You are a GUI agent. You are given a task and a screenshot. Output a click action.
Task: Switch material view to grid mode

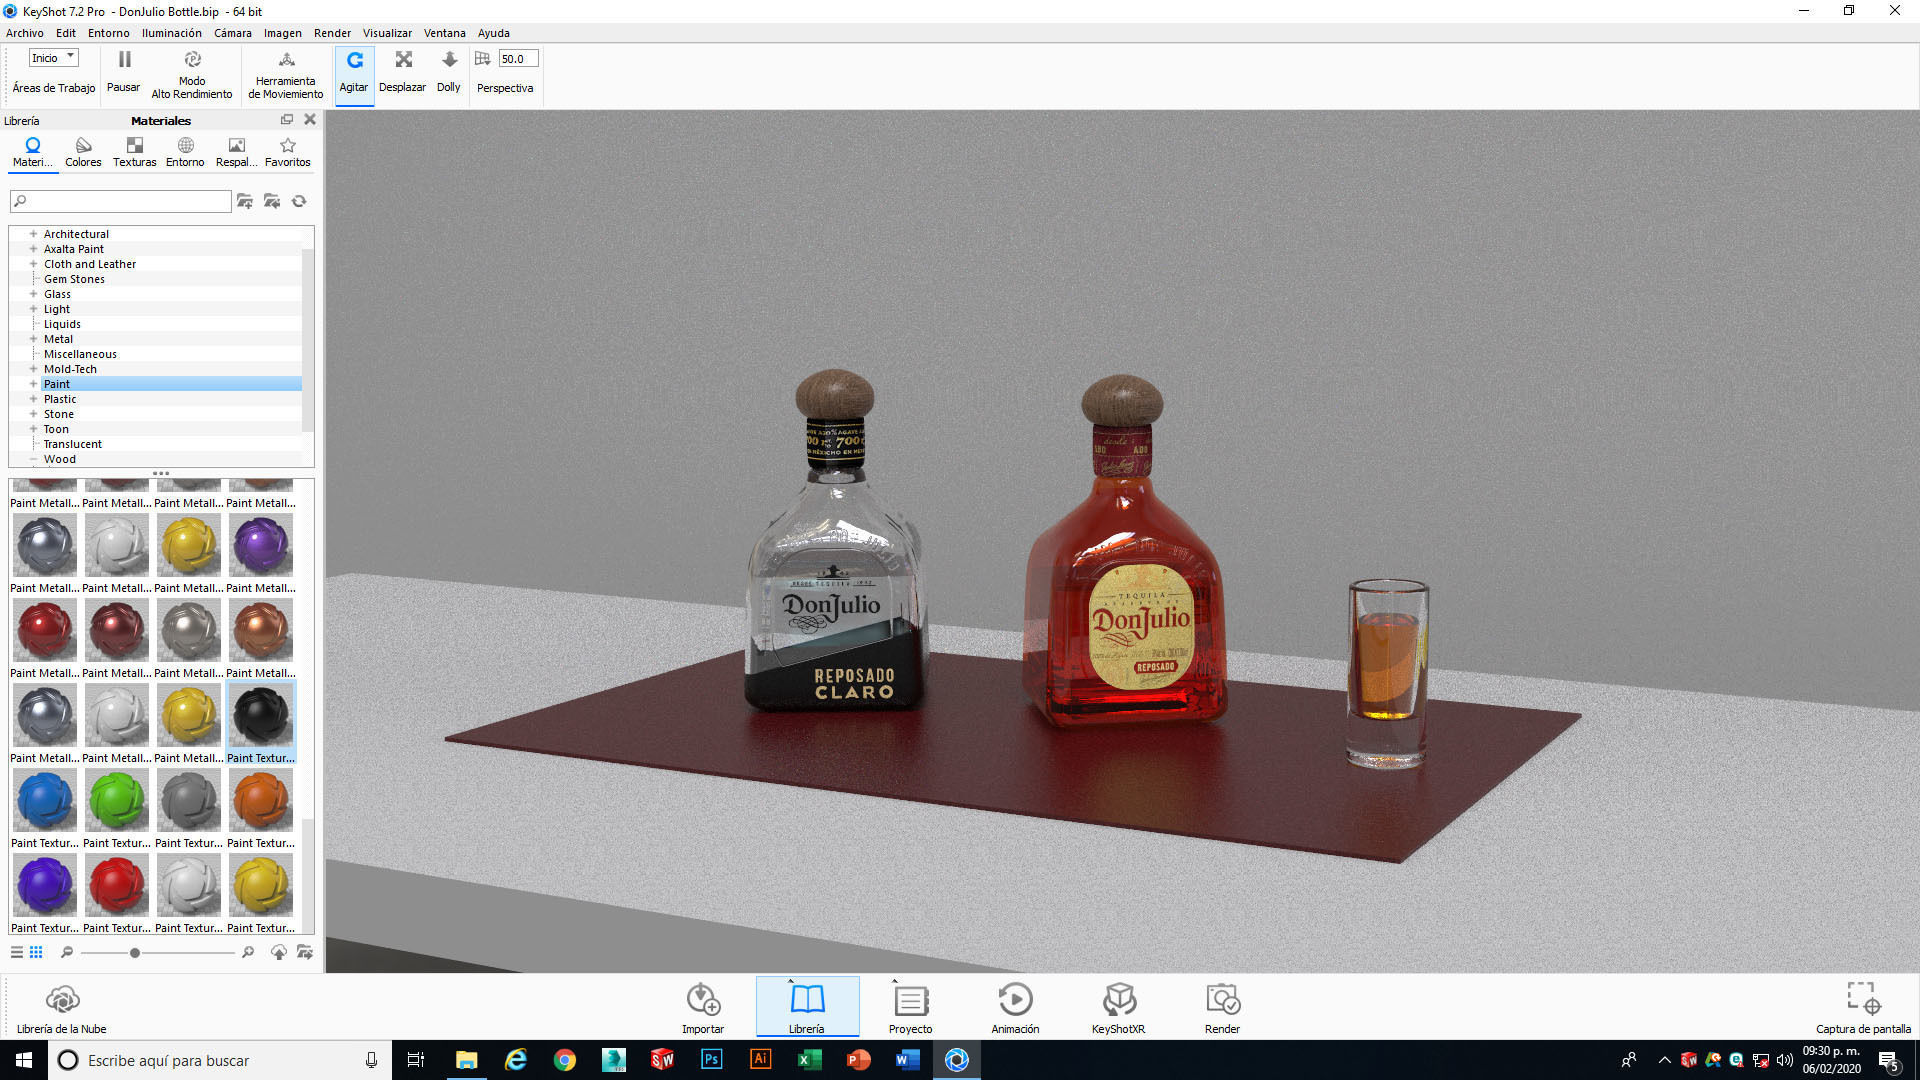36,952
